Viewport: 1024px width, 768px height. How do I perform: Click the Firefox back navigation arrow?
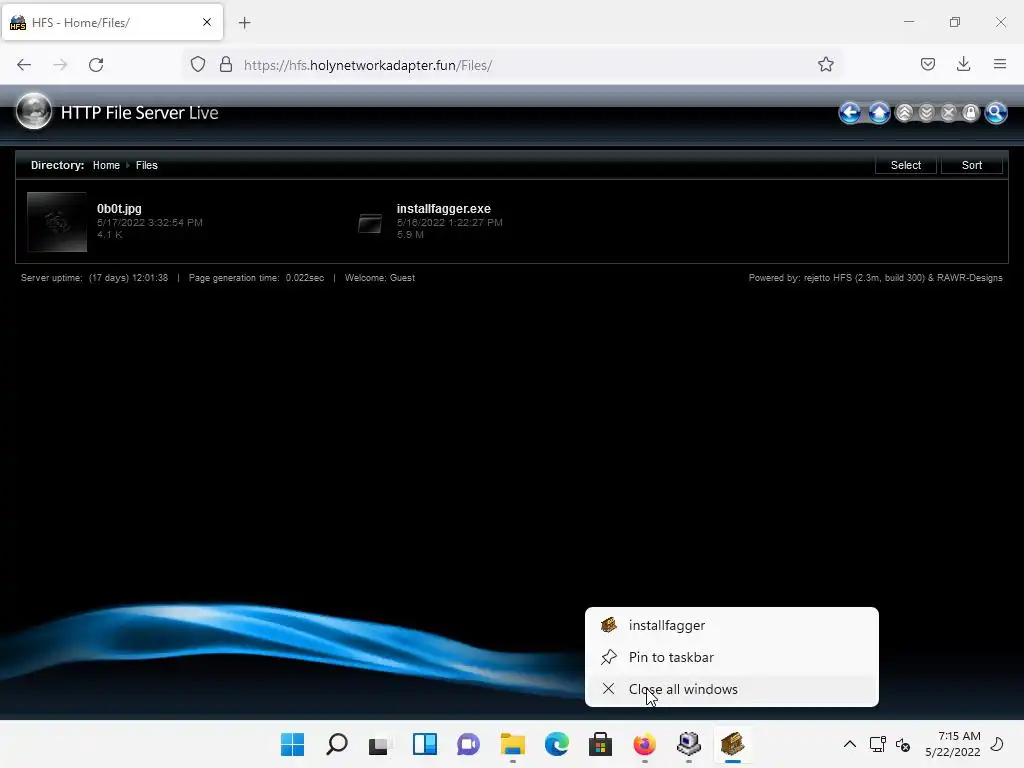24,65
